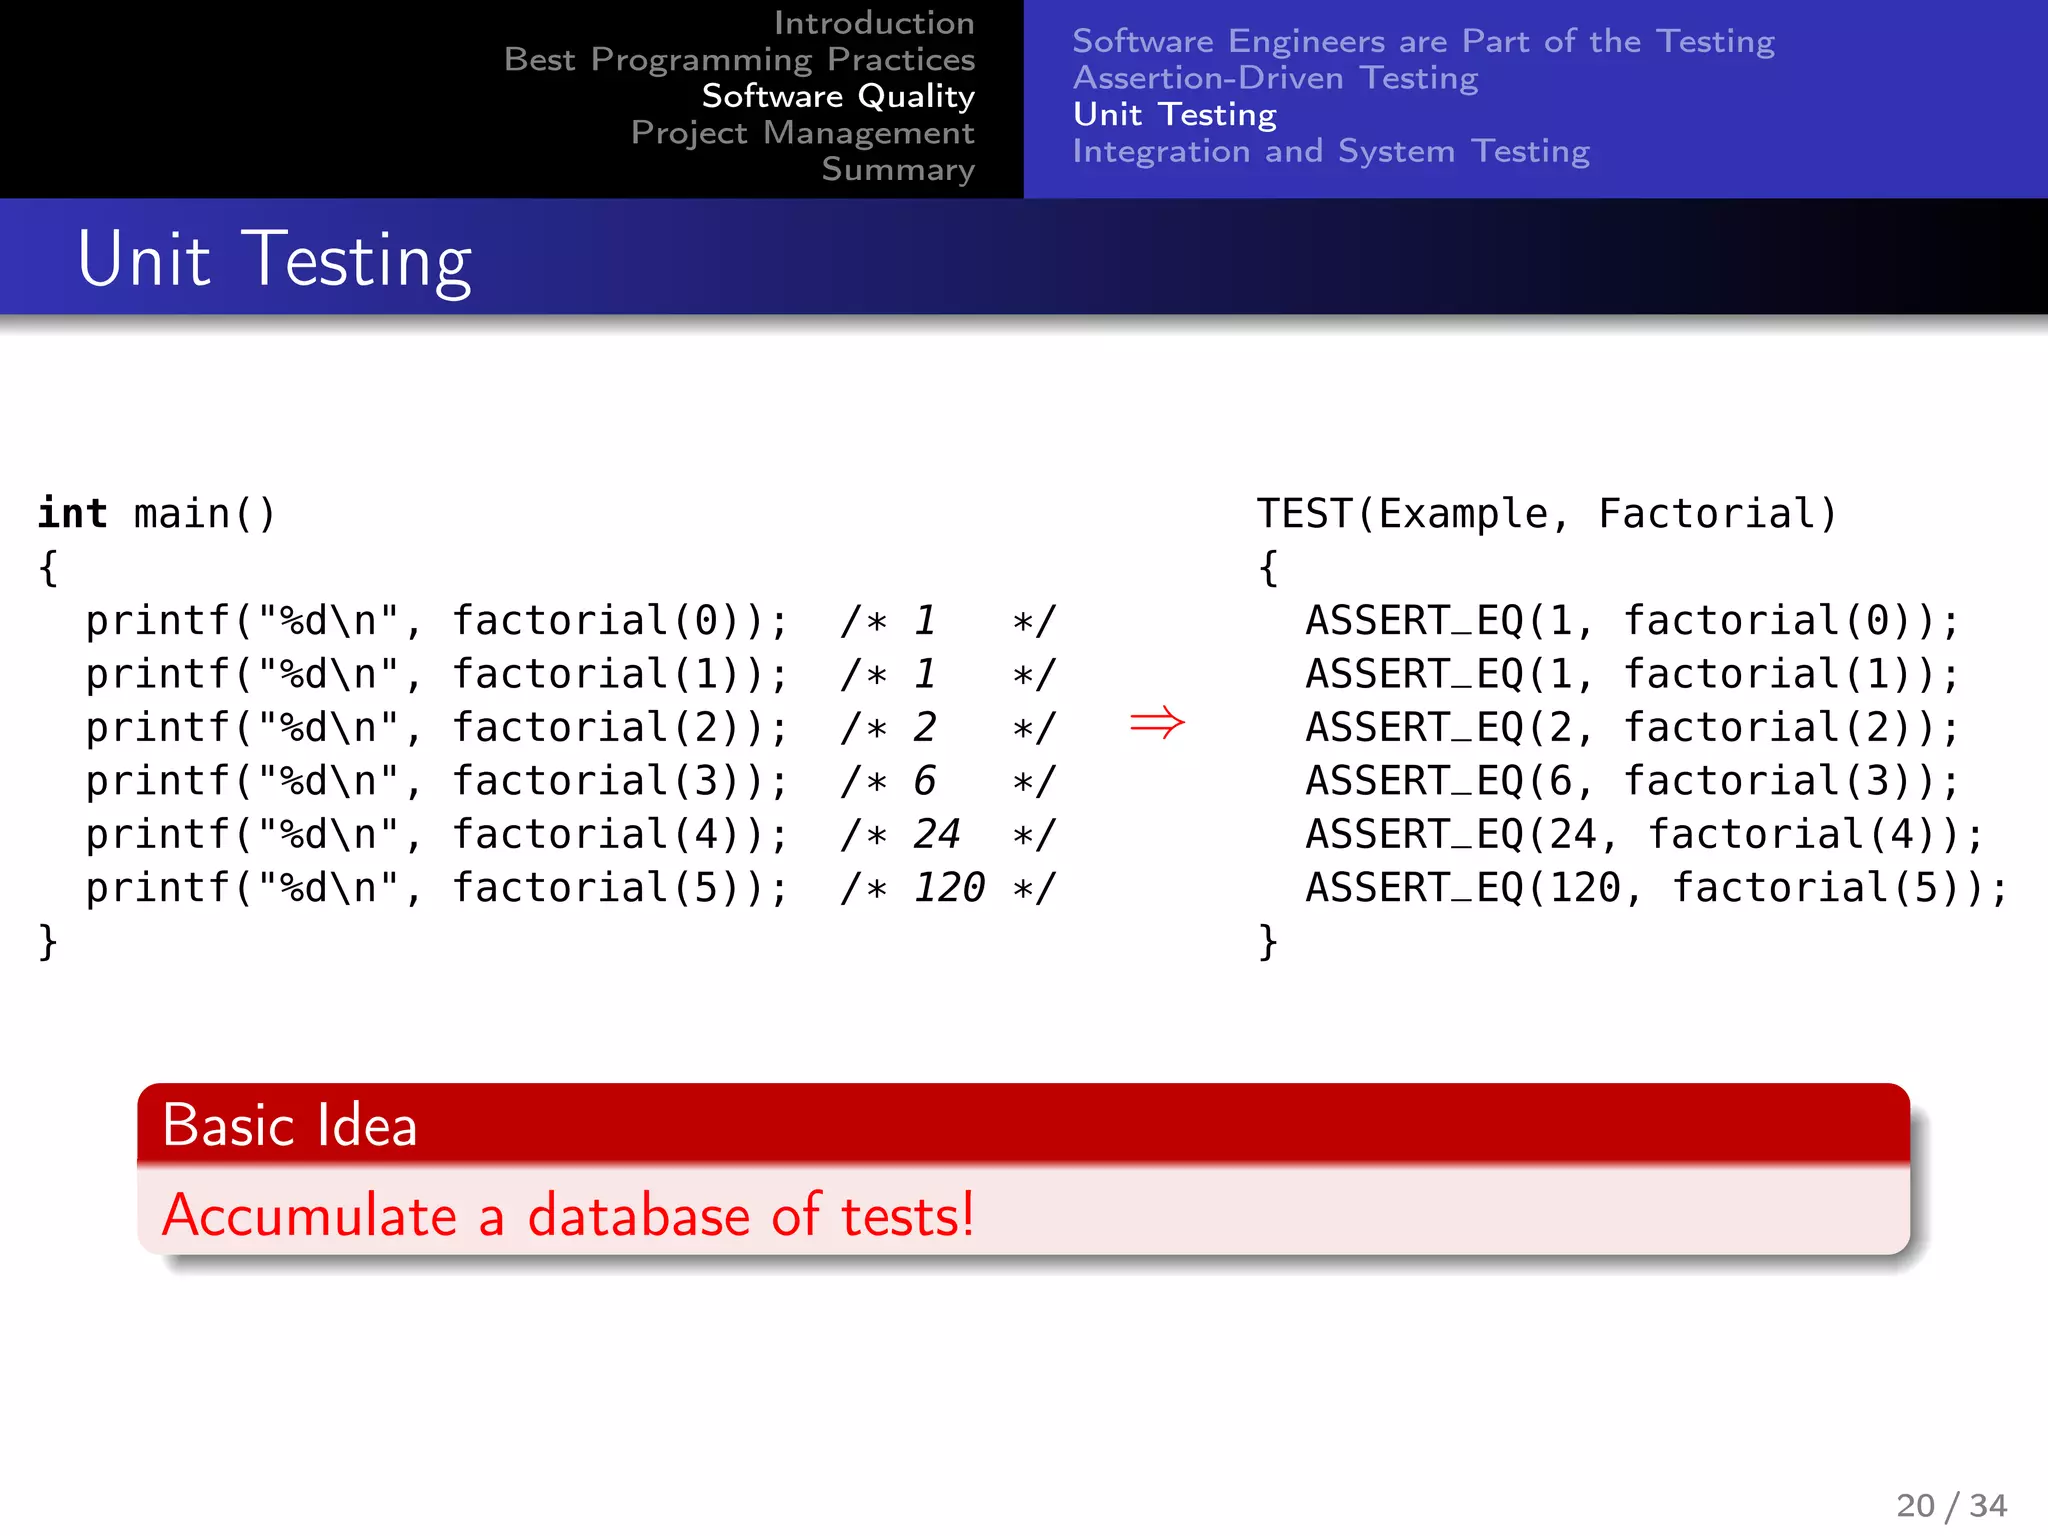Click 'ASSERT_EQ(24, factorial(4));' line
The width and height of the screenshot is (2048, 1536).
pos(1645,834)
